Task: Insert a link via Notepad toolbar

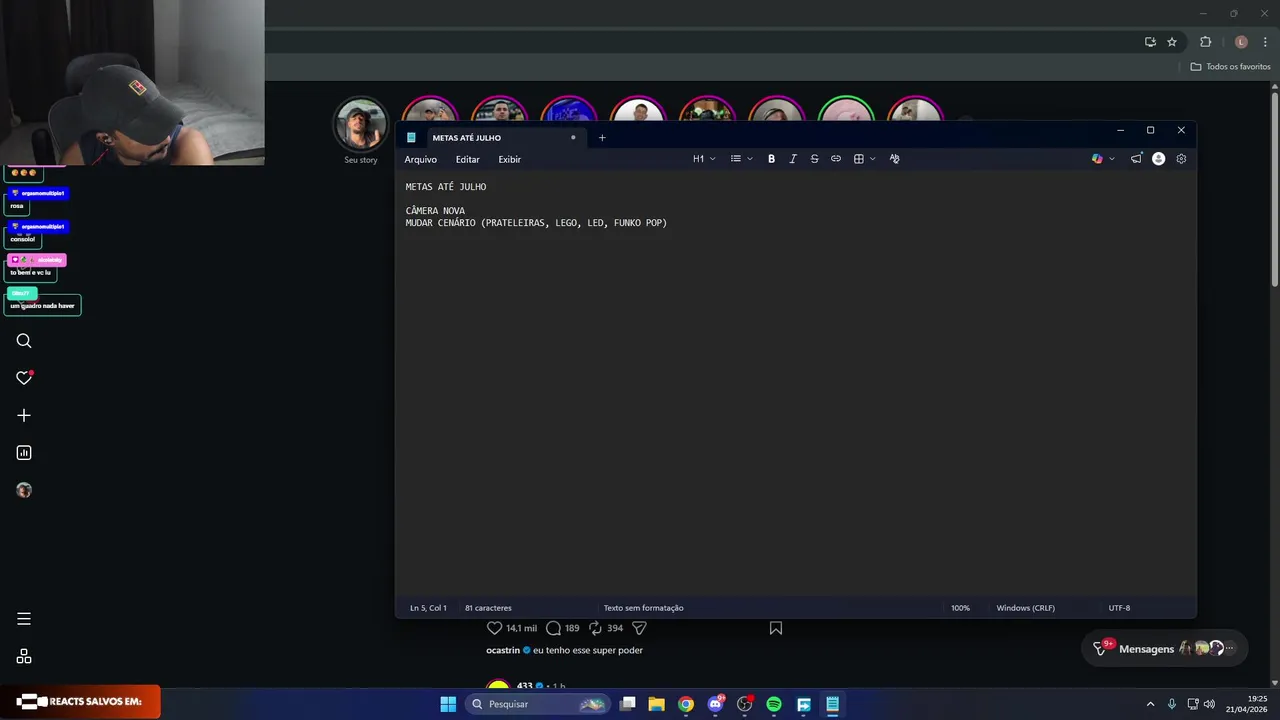Action: tap(836, 159)
